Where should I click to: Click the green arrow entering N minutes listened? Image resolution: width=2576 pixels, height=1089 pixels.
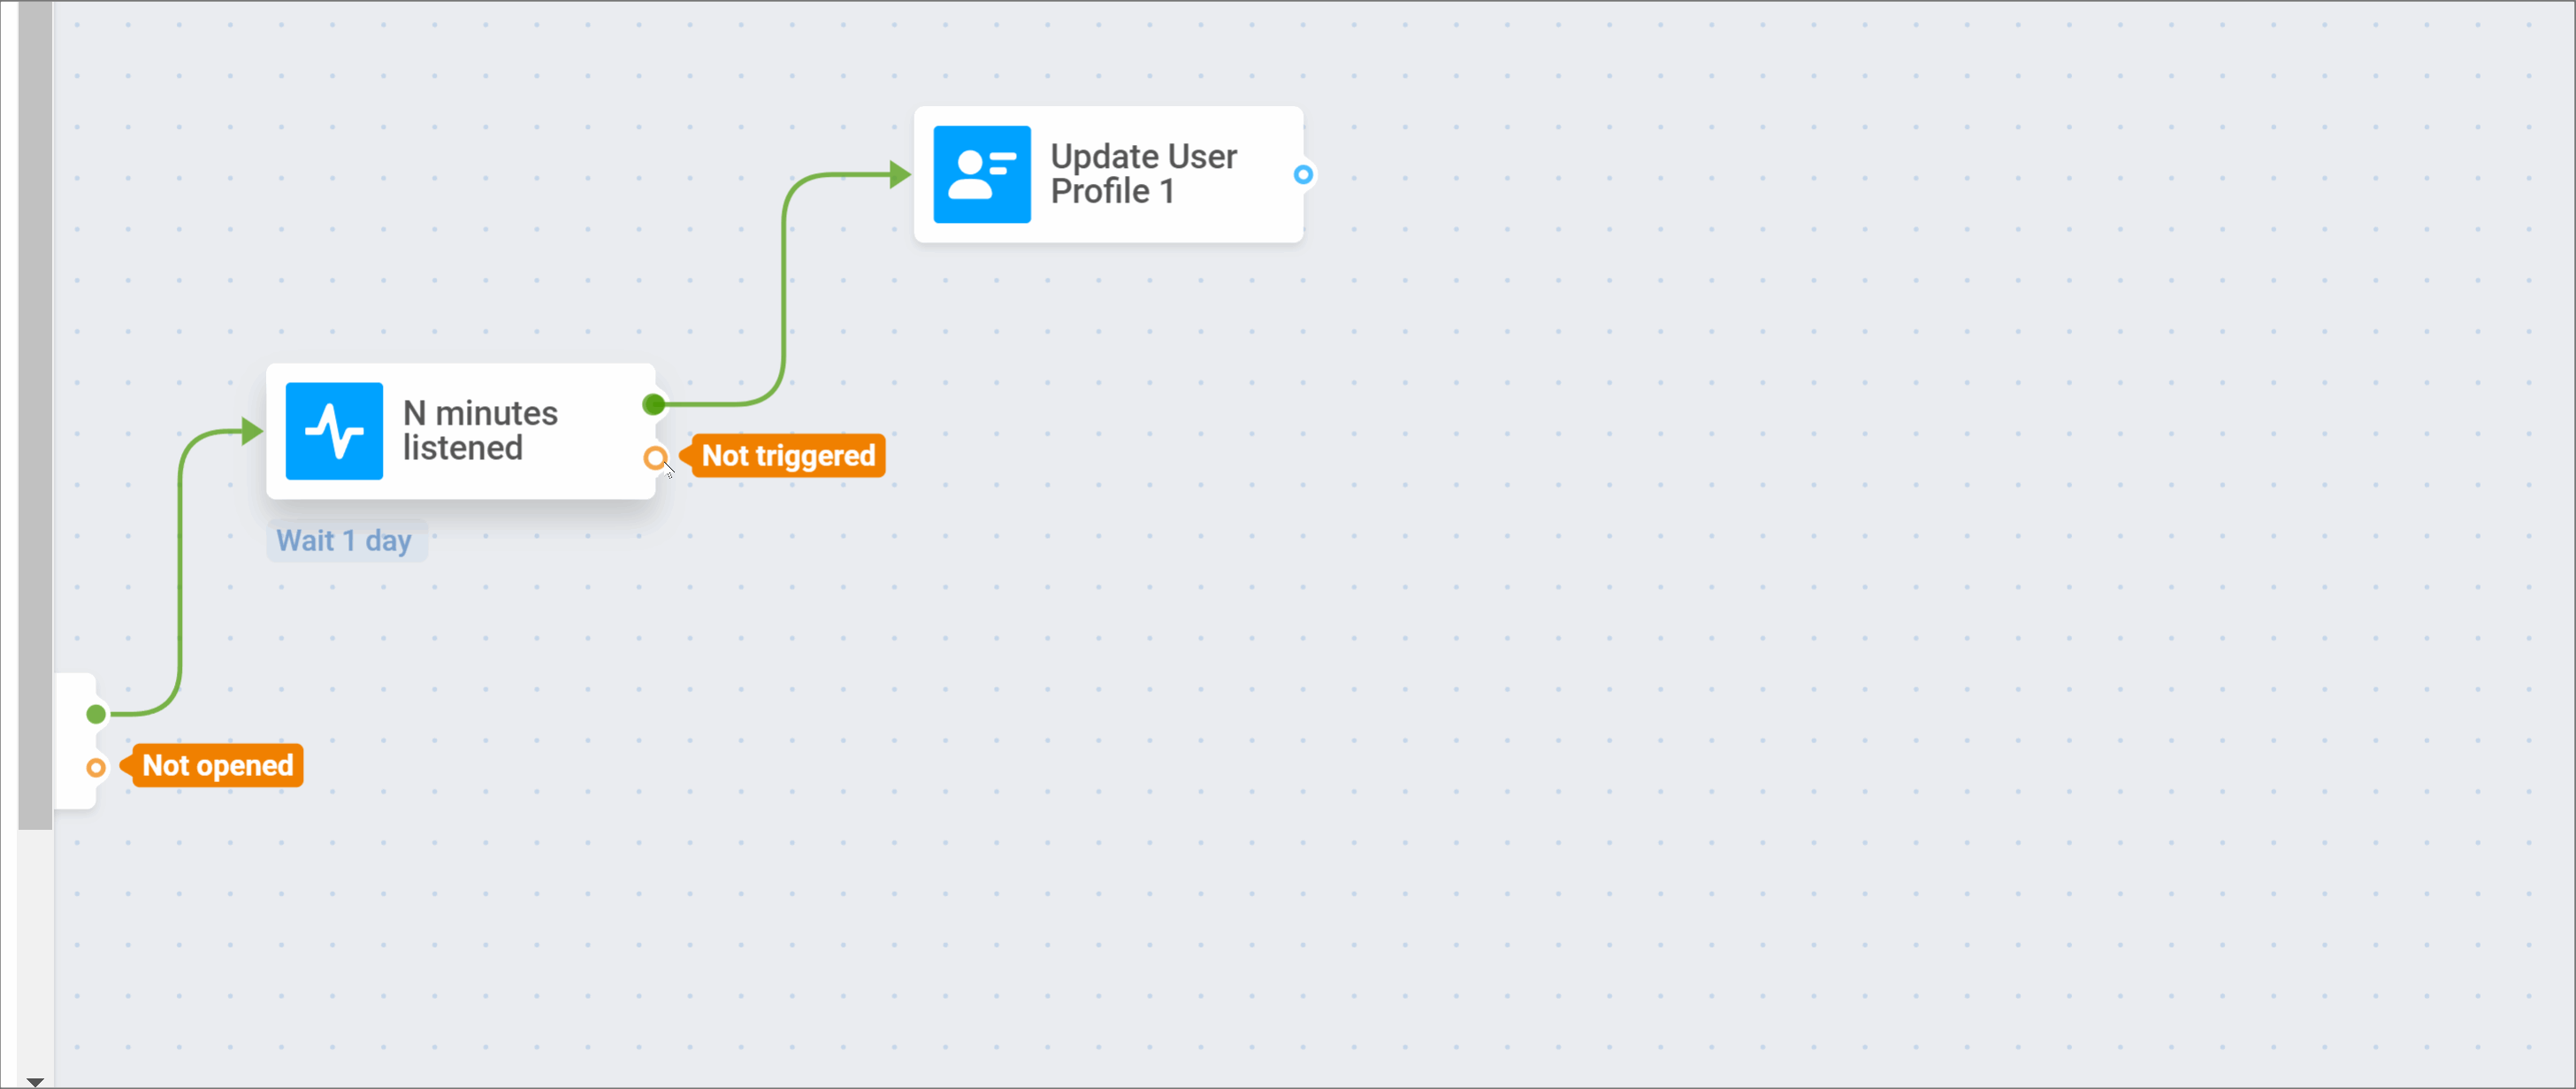[252, 432]
